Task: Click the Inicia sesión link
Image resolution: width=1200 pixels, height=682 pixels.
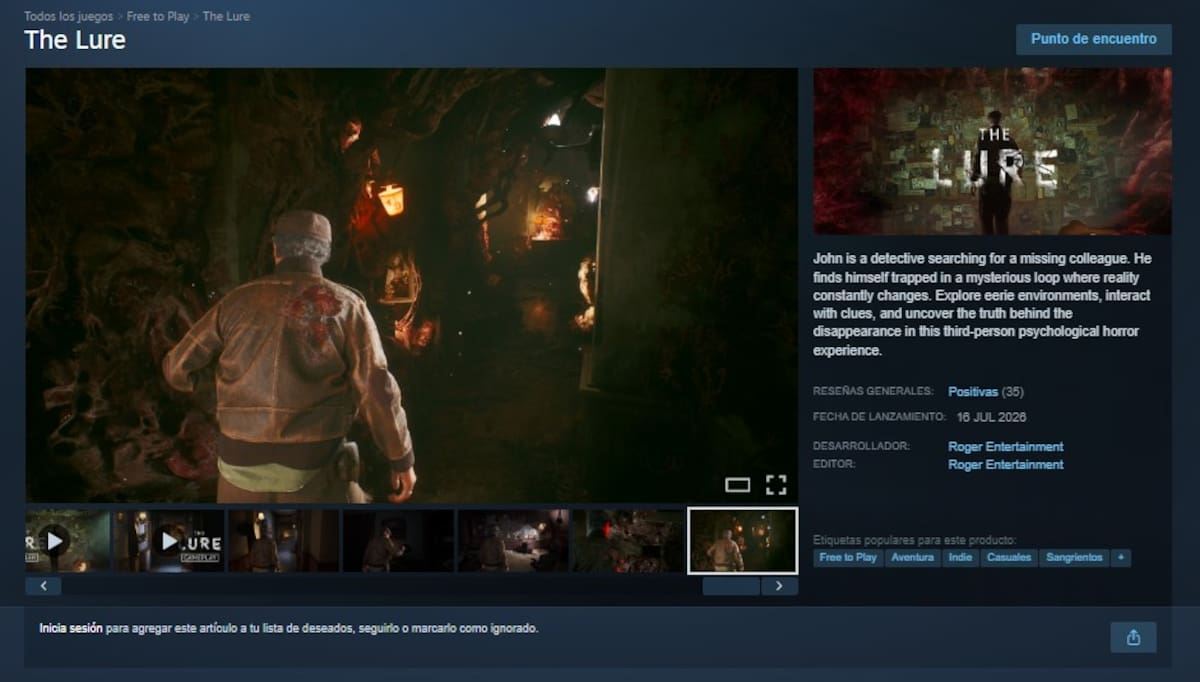Action: [70, 629]
